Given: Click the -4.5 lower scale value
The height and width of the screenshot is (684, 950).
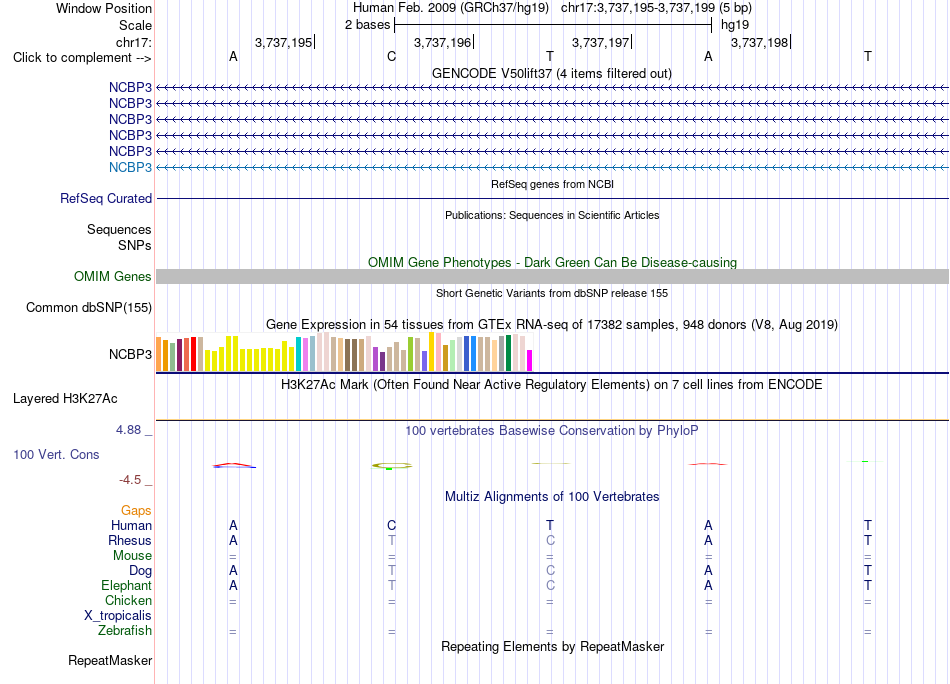Looking at the screenshot, I should (x=130, y=480).
